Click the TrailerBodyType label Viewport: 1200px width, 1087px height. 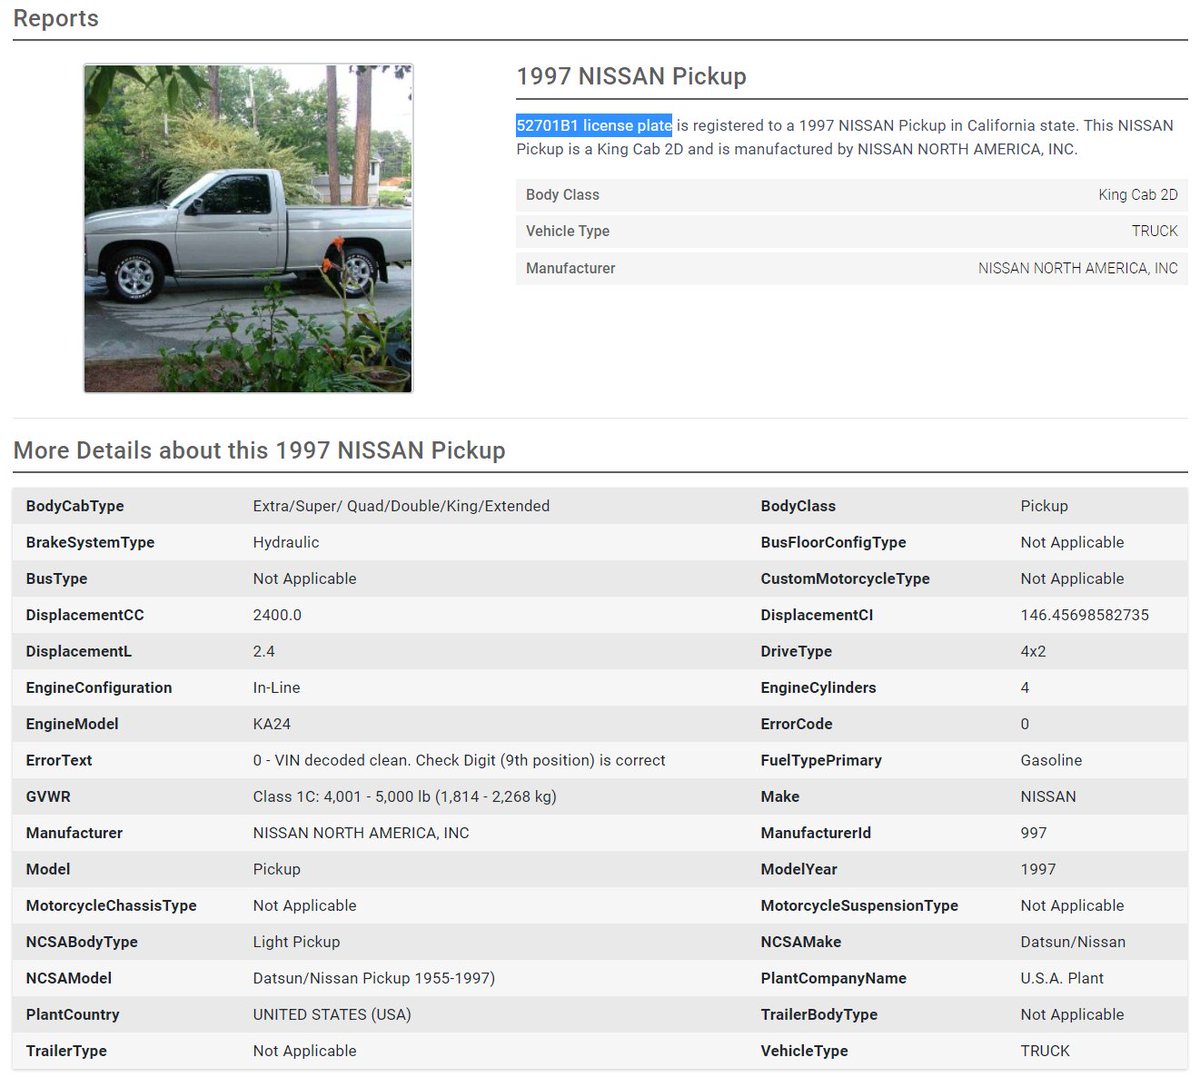point(819,1015)
